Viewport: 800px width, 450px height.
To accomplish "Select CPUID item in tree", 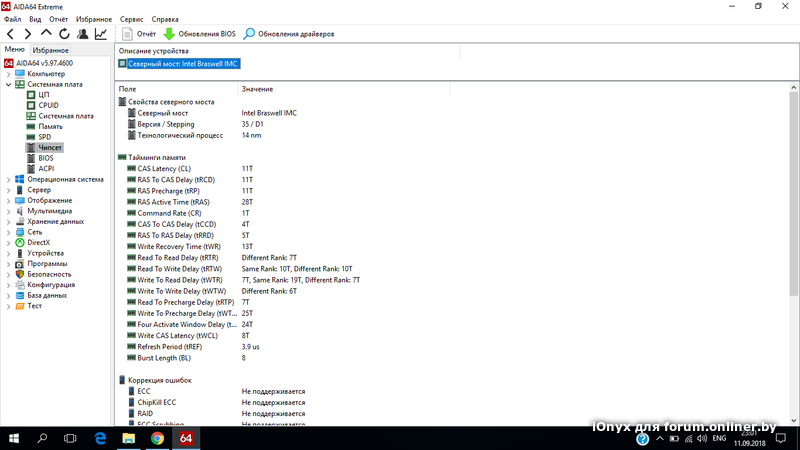I will [48, 105].
